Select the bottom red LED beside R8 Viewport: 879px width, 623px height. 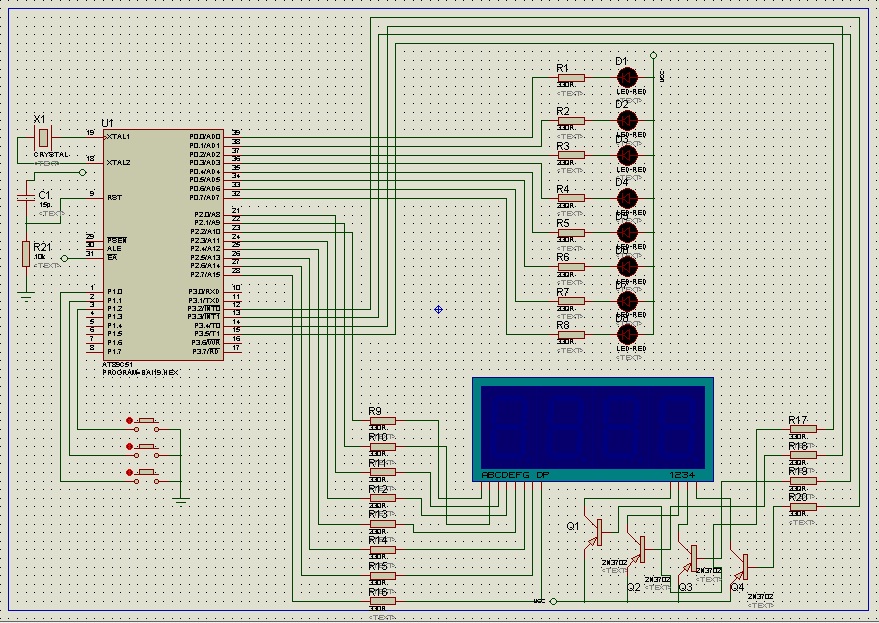627,334
